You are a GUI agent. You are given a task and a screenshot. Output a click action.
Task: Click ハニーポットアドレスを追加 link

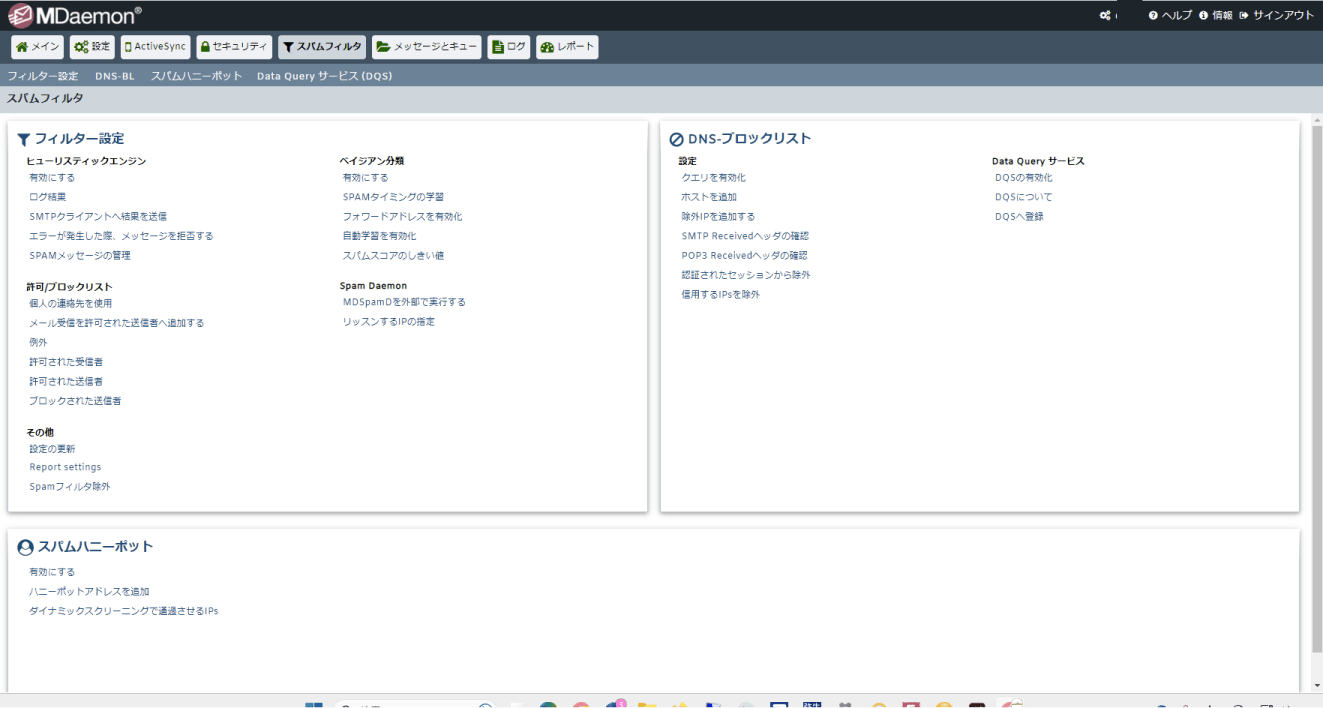coord(90,591)
